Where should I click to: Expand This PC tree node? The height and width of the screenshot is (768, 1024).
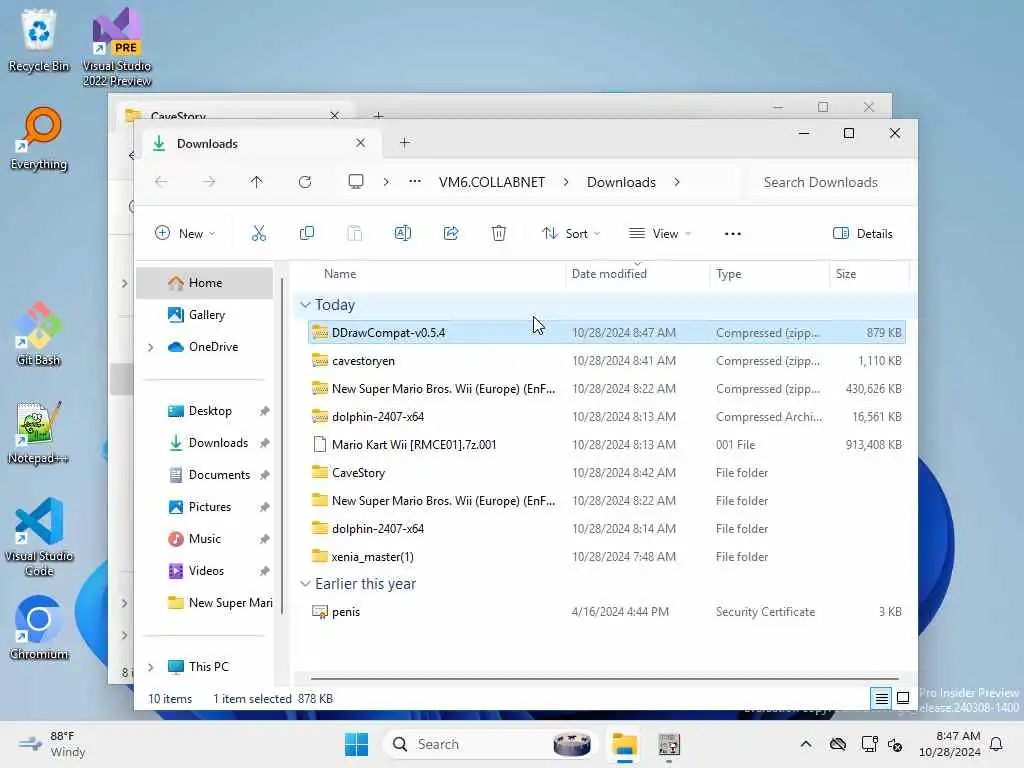pyautogui.click(x=151, y=667)
